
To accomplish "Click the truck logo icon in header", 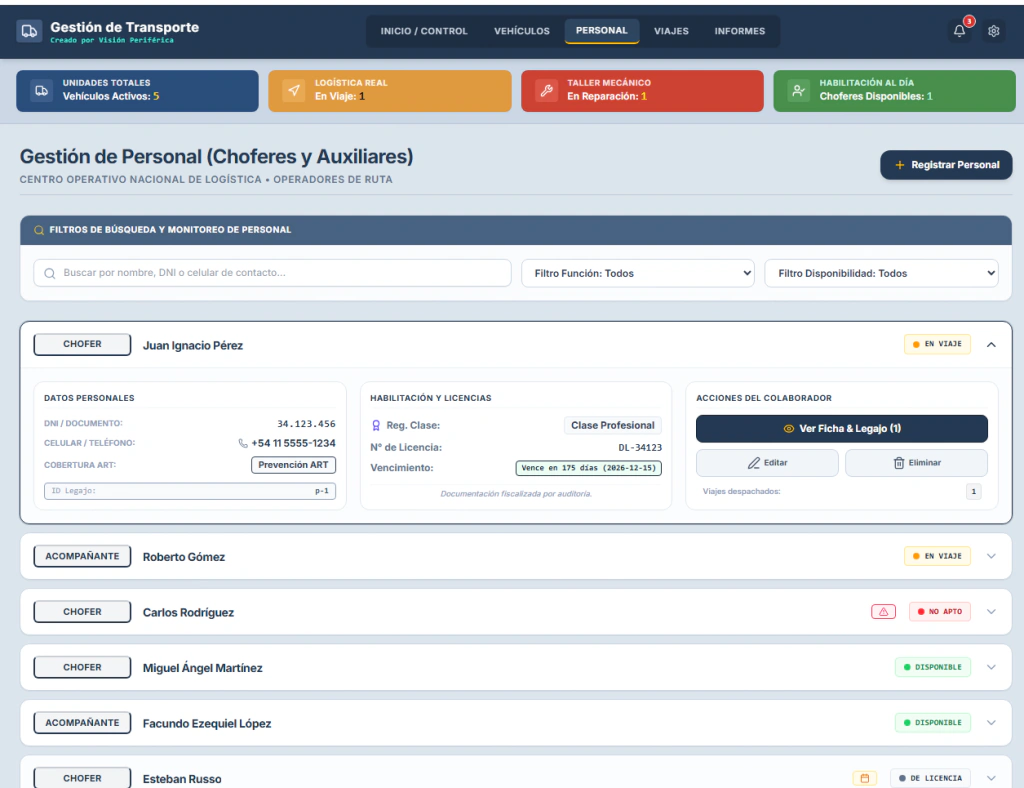I will click(x=29, y=31).
